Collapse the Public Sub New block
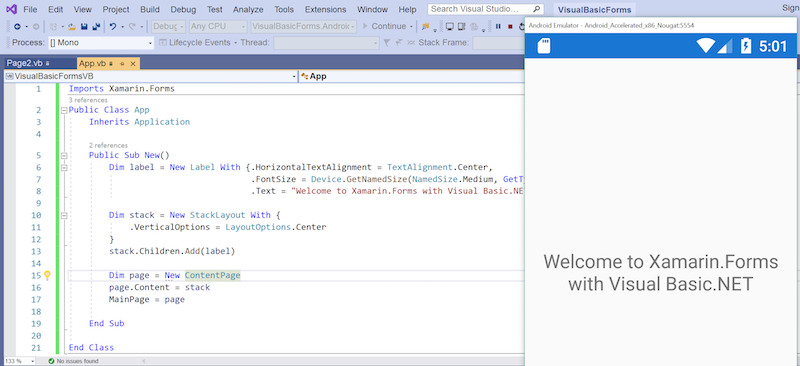The image size is (800, 366). click(64, 155)
